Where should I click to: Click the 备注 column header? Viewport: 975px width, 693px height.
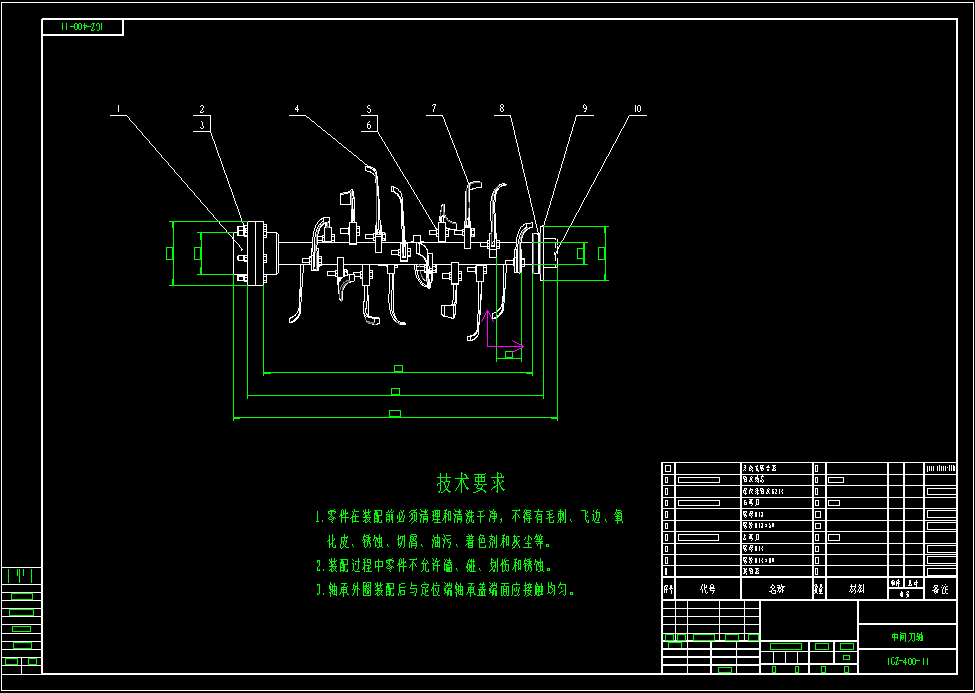click(x=940, y=589)
